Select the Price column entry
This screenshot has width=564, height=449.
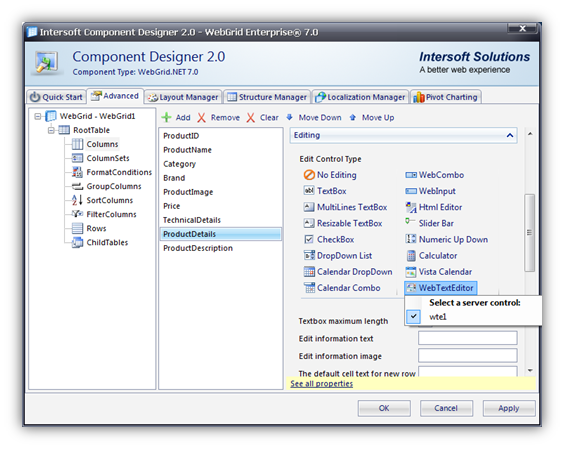click(x=220, y=206)
